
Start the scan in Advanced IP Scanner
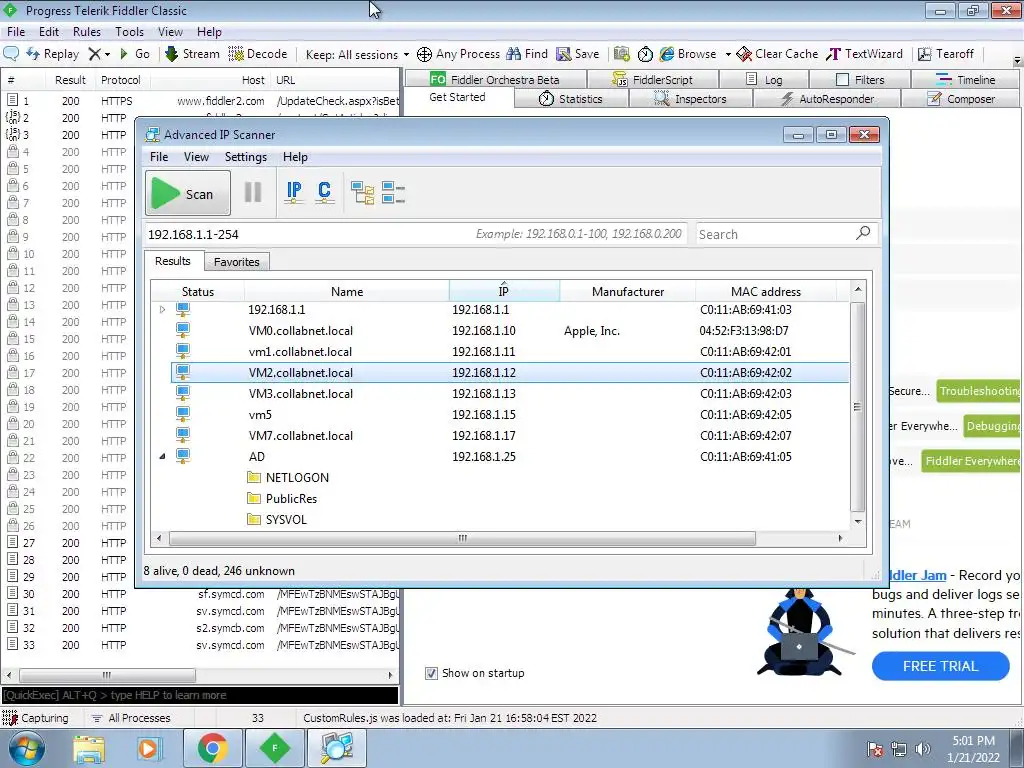(x=188, y=193)
